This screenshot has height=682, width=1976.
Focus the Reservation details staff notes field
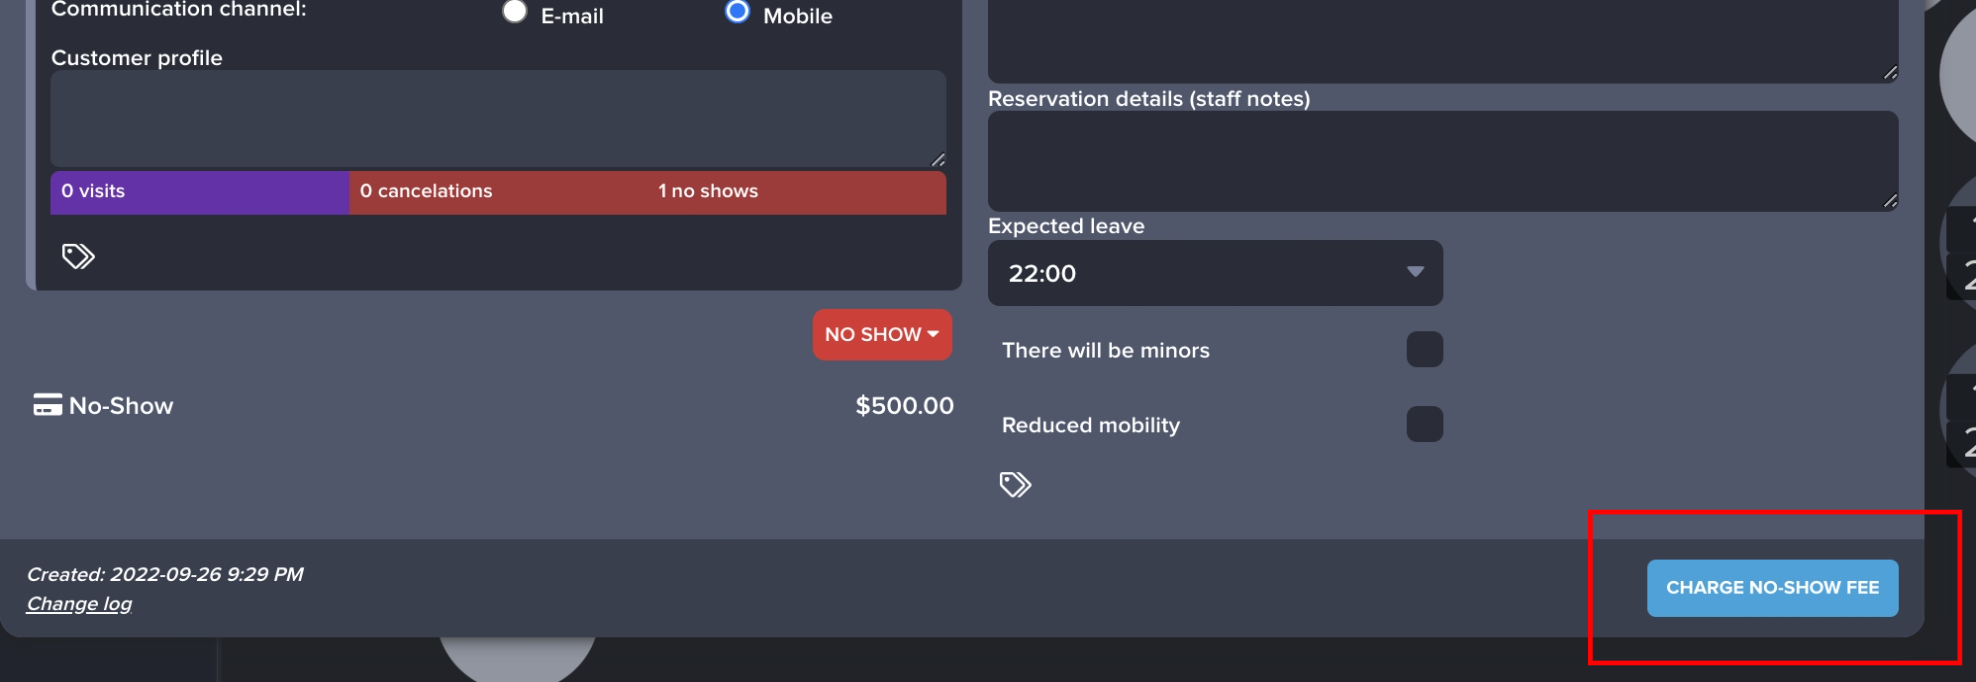click(1442, 160)
